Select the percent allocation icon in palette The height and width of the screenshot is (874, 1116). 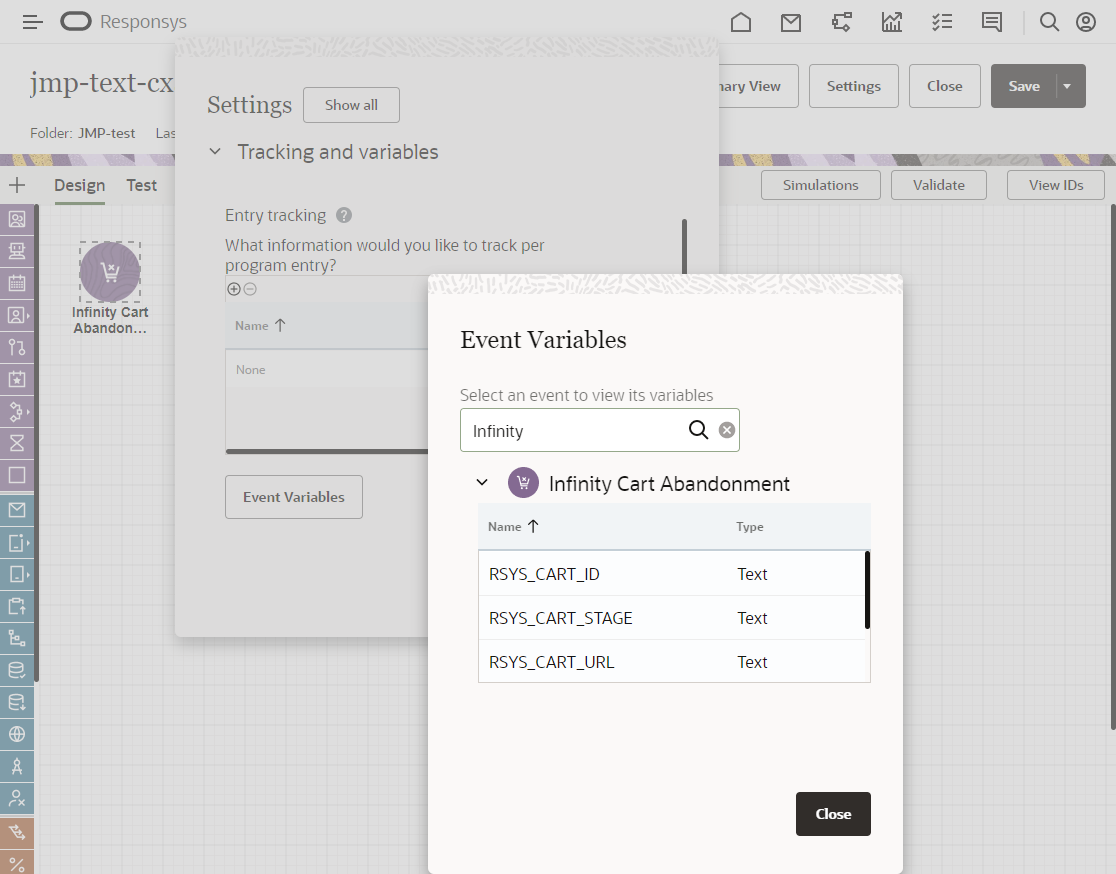(x=17, y=863)
